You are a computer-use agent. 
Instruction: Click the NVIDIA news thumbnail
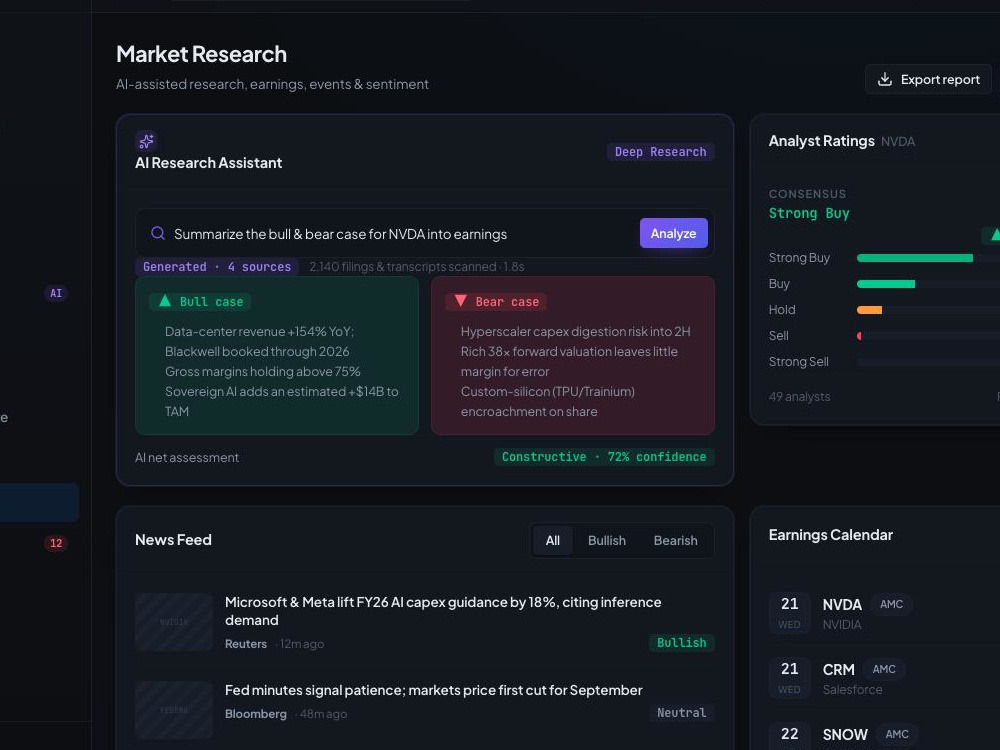tap(173, 622)
